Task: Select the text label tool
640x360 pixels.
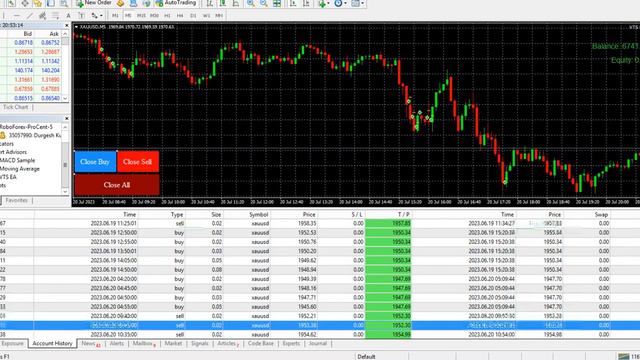Action: point(82,16)
